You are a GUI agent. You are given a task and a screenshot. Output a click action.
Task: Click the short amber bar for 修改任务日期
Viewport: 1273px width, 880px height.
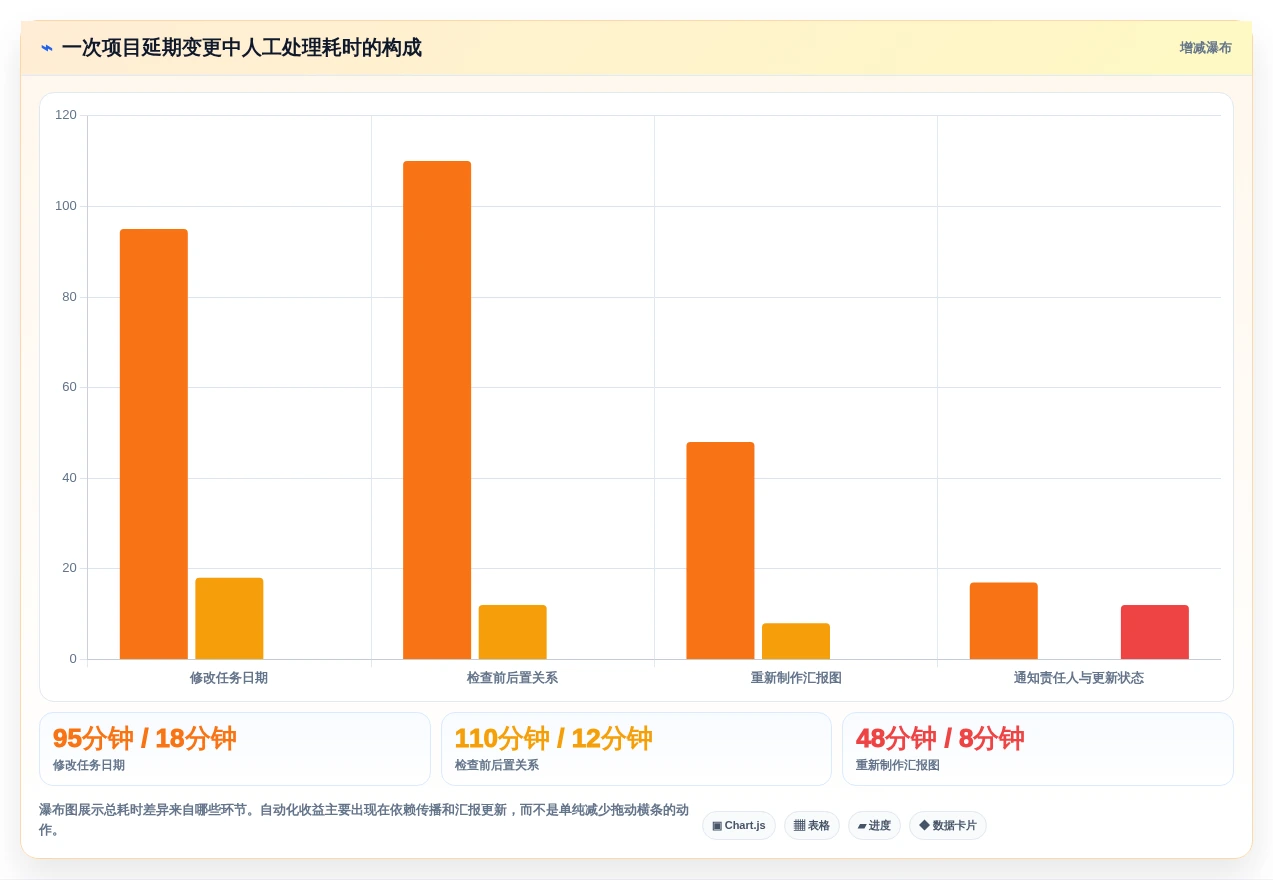point(229,618)
